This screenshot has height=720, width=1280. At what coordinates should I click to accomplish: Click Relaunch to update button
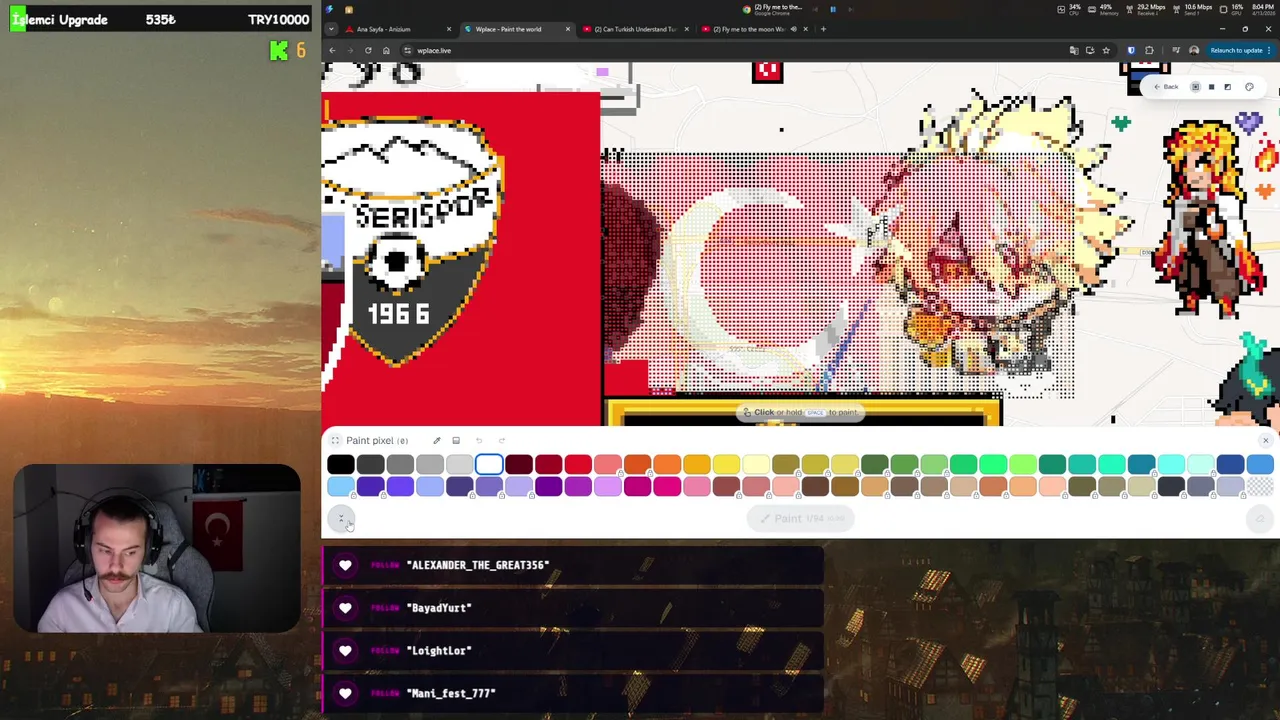coord(1241,50)
